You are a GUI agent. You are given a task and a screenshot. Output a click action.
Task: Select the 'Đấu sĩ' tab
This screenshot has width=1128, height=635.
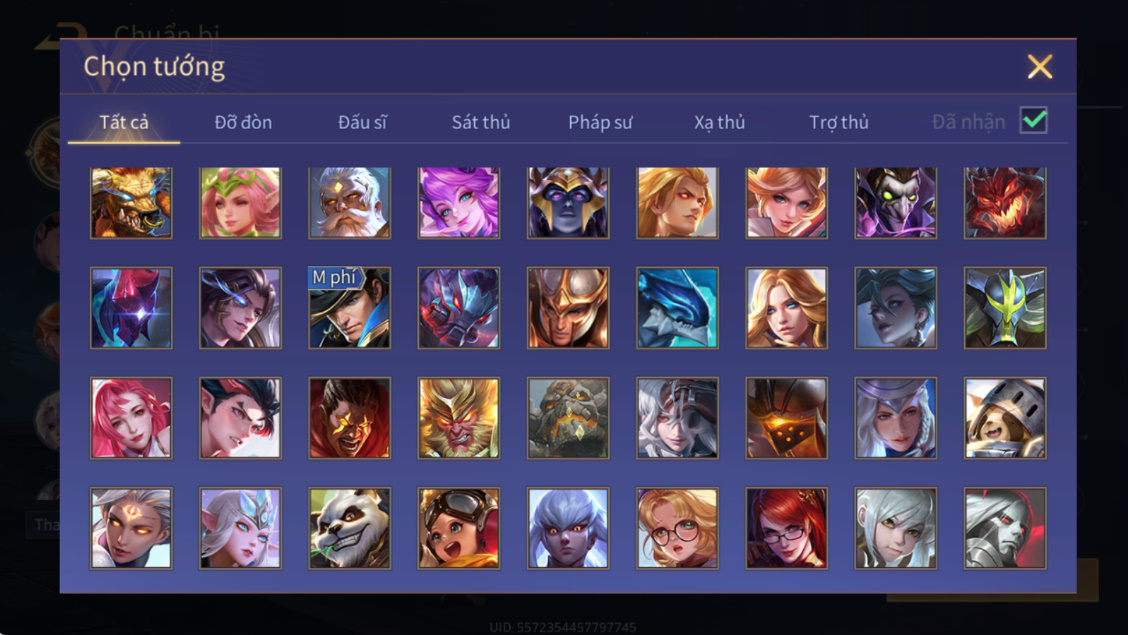click(x=362, y=122)
